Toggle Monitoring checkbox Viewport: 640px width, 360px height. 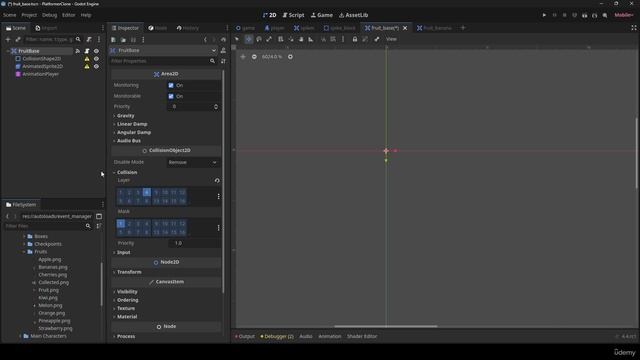[171, 85]
